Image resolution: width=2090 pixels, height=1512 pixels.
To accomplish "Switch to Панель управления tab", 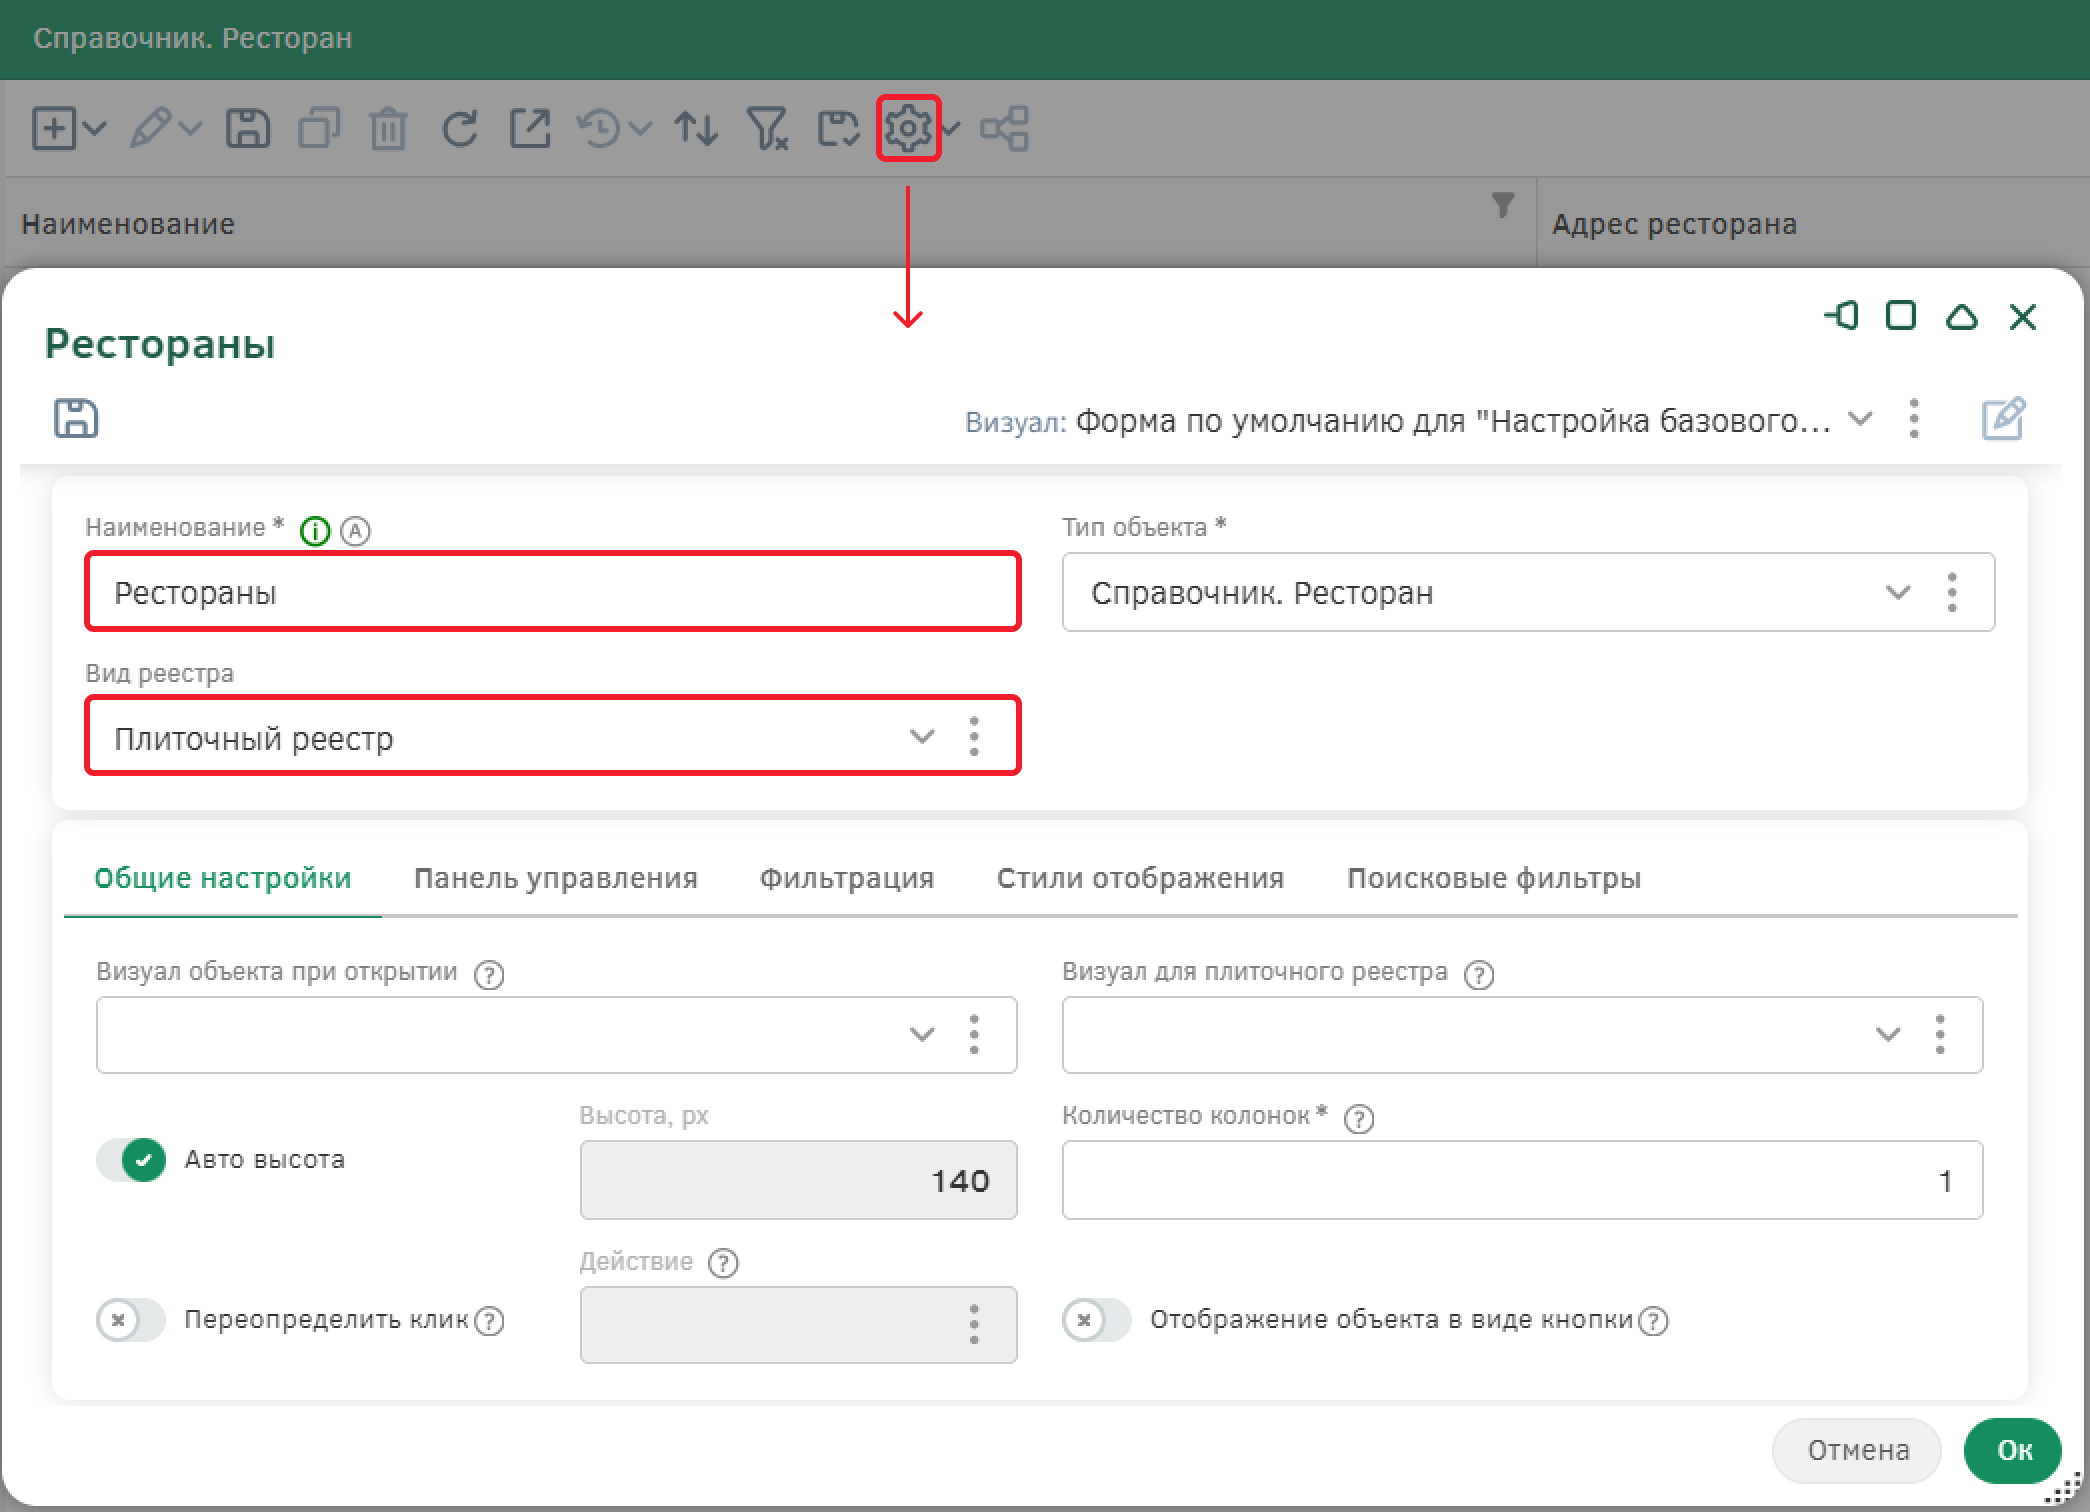I will (555, 878).
